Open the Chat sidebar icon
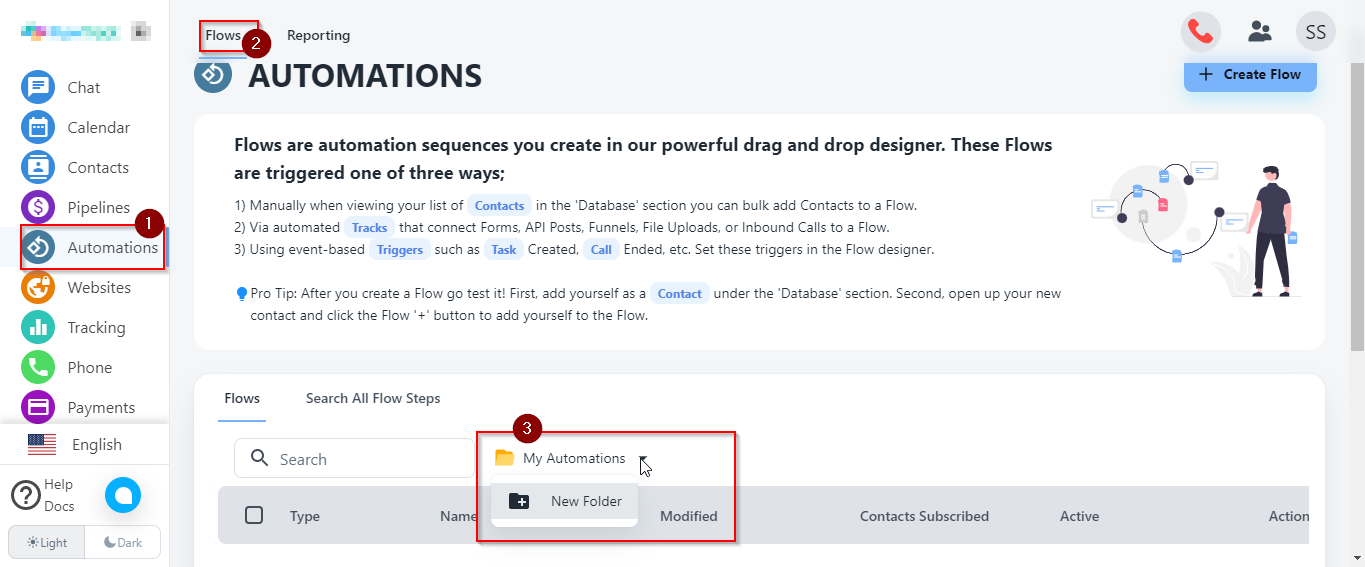 click(38, 87)
